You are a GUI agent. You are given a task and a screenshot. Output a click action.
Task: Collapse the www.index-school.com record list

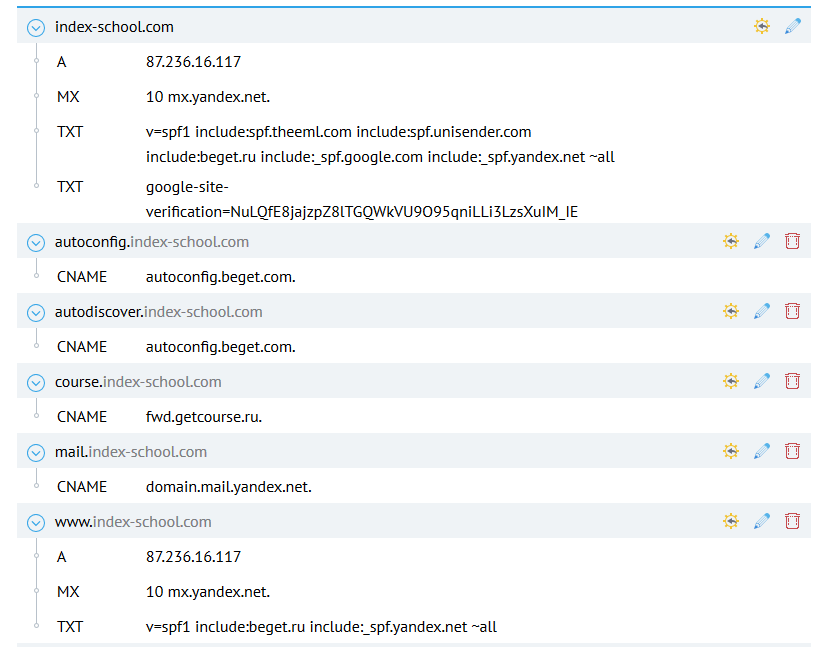[36, 522]
